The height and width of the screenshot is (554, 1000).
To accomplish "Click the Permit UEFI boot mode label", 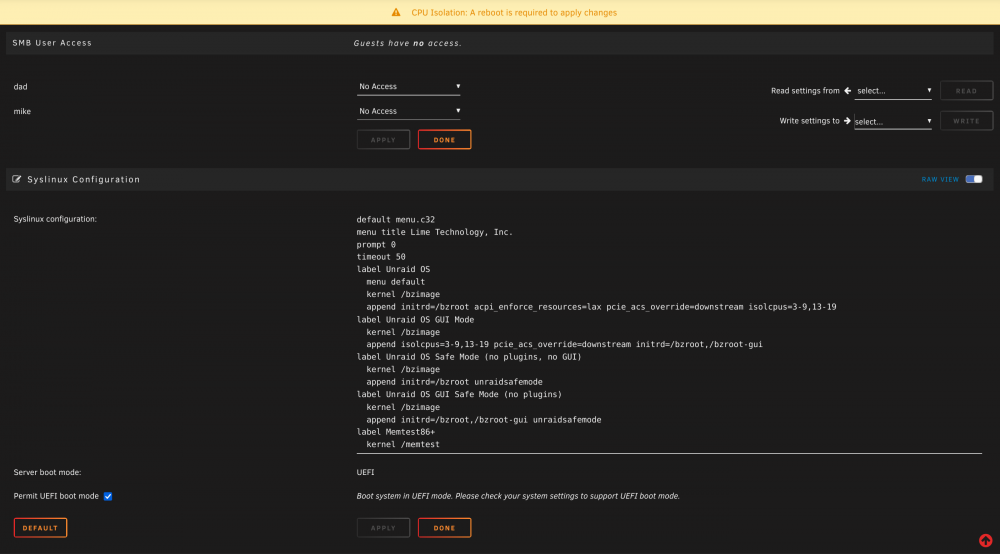I will (56, 496).
